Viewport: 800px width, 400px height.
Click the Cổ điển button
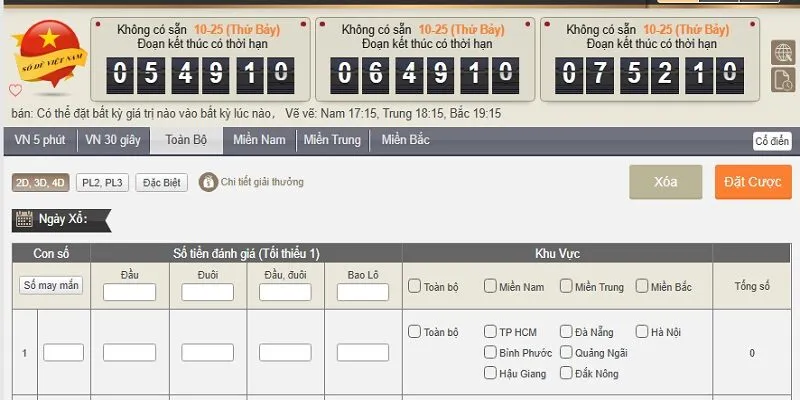[772, 141]
